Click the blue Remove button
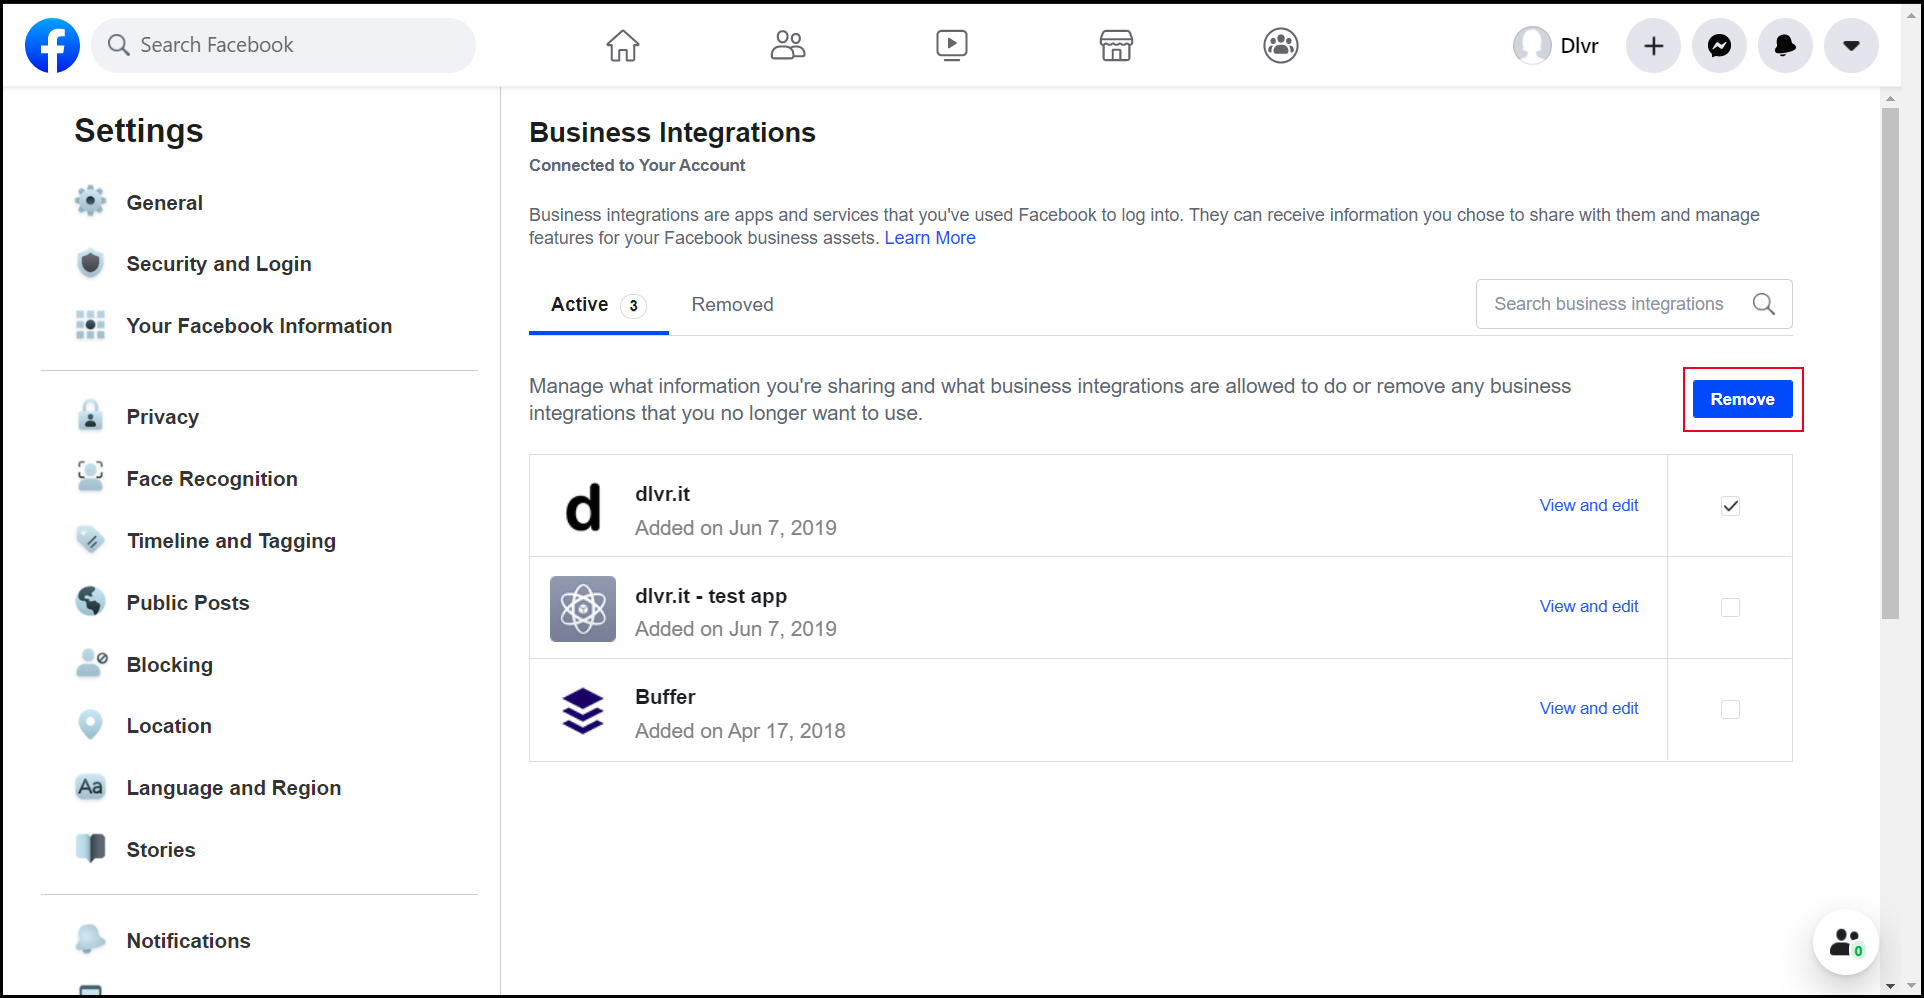This screenshot has height=998, width=1924. tap(1742, 399)
